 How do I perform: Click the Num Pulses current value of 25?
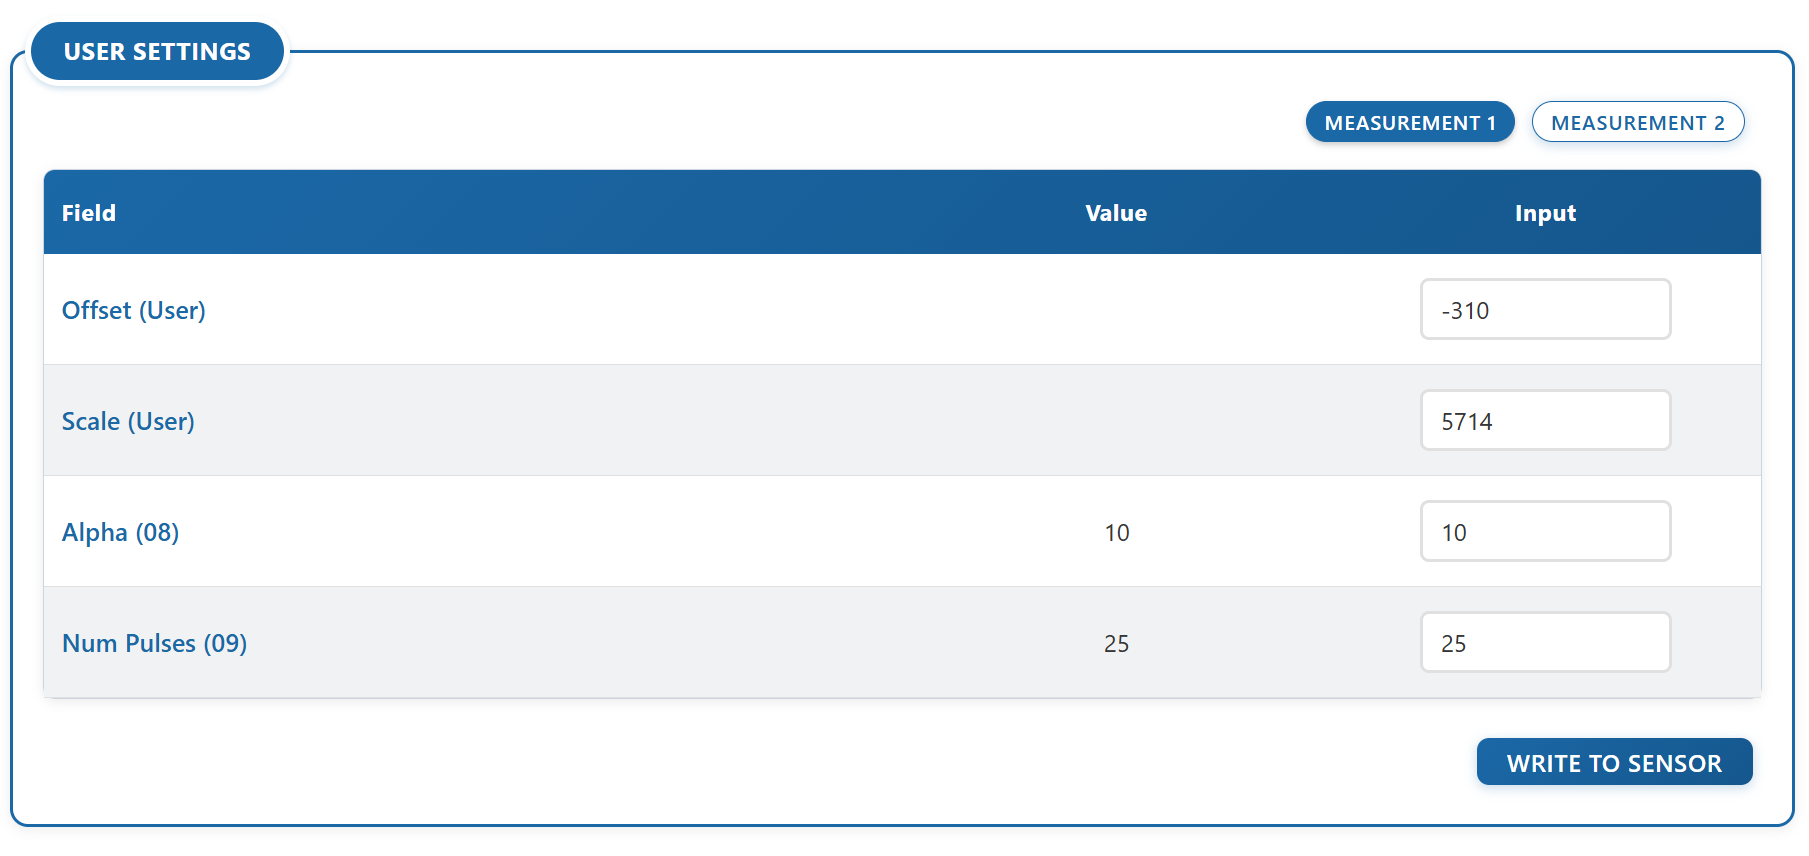click(x=1116, y=644)
